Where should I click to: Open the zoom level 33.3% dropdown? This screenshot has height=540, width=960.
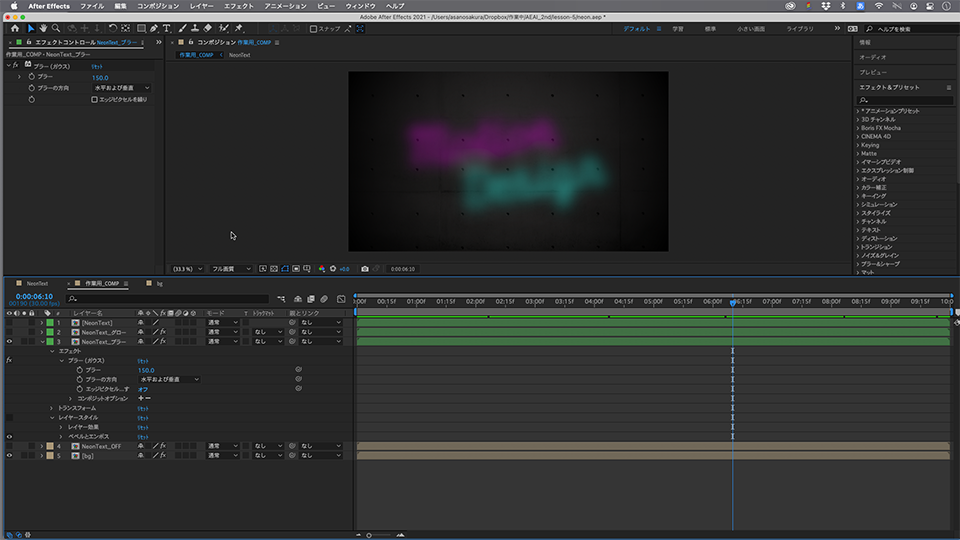pyautogui.click(x=187, y=269)
